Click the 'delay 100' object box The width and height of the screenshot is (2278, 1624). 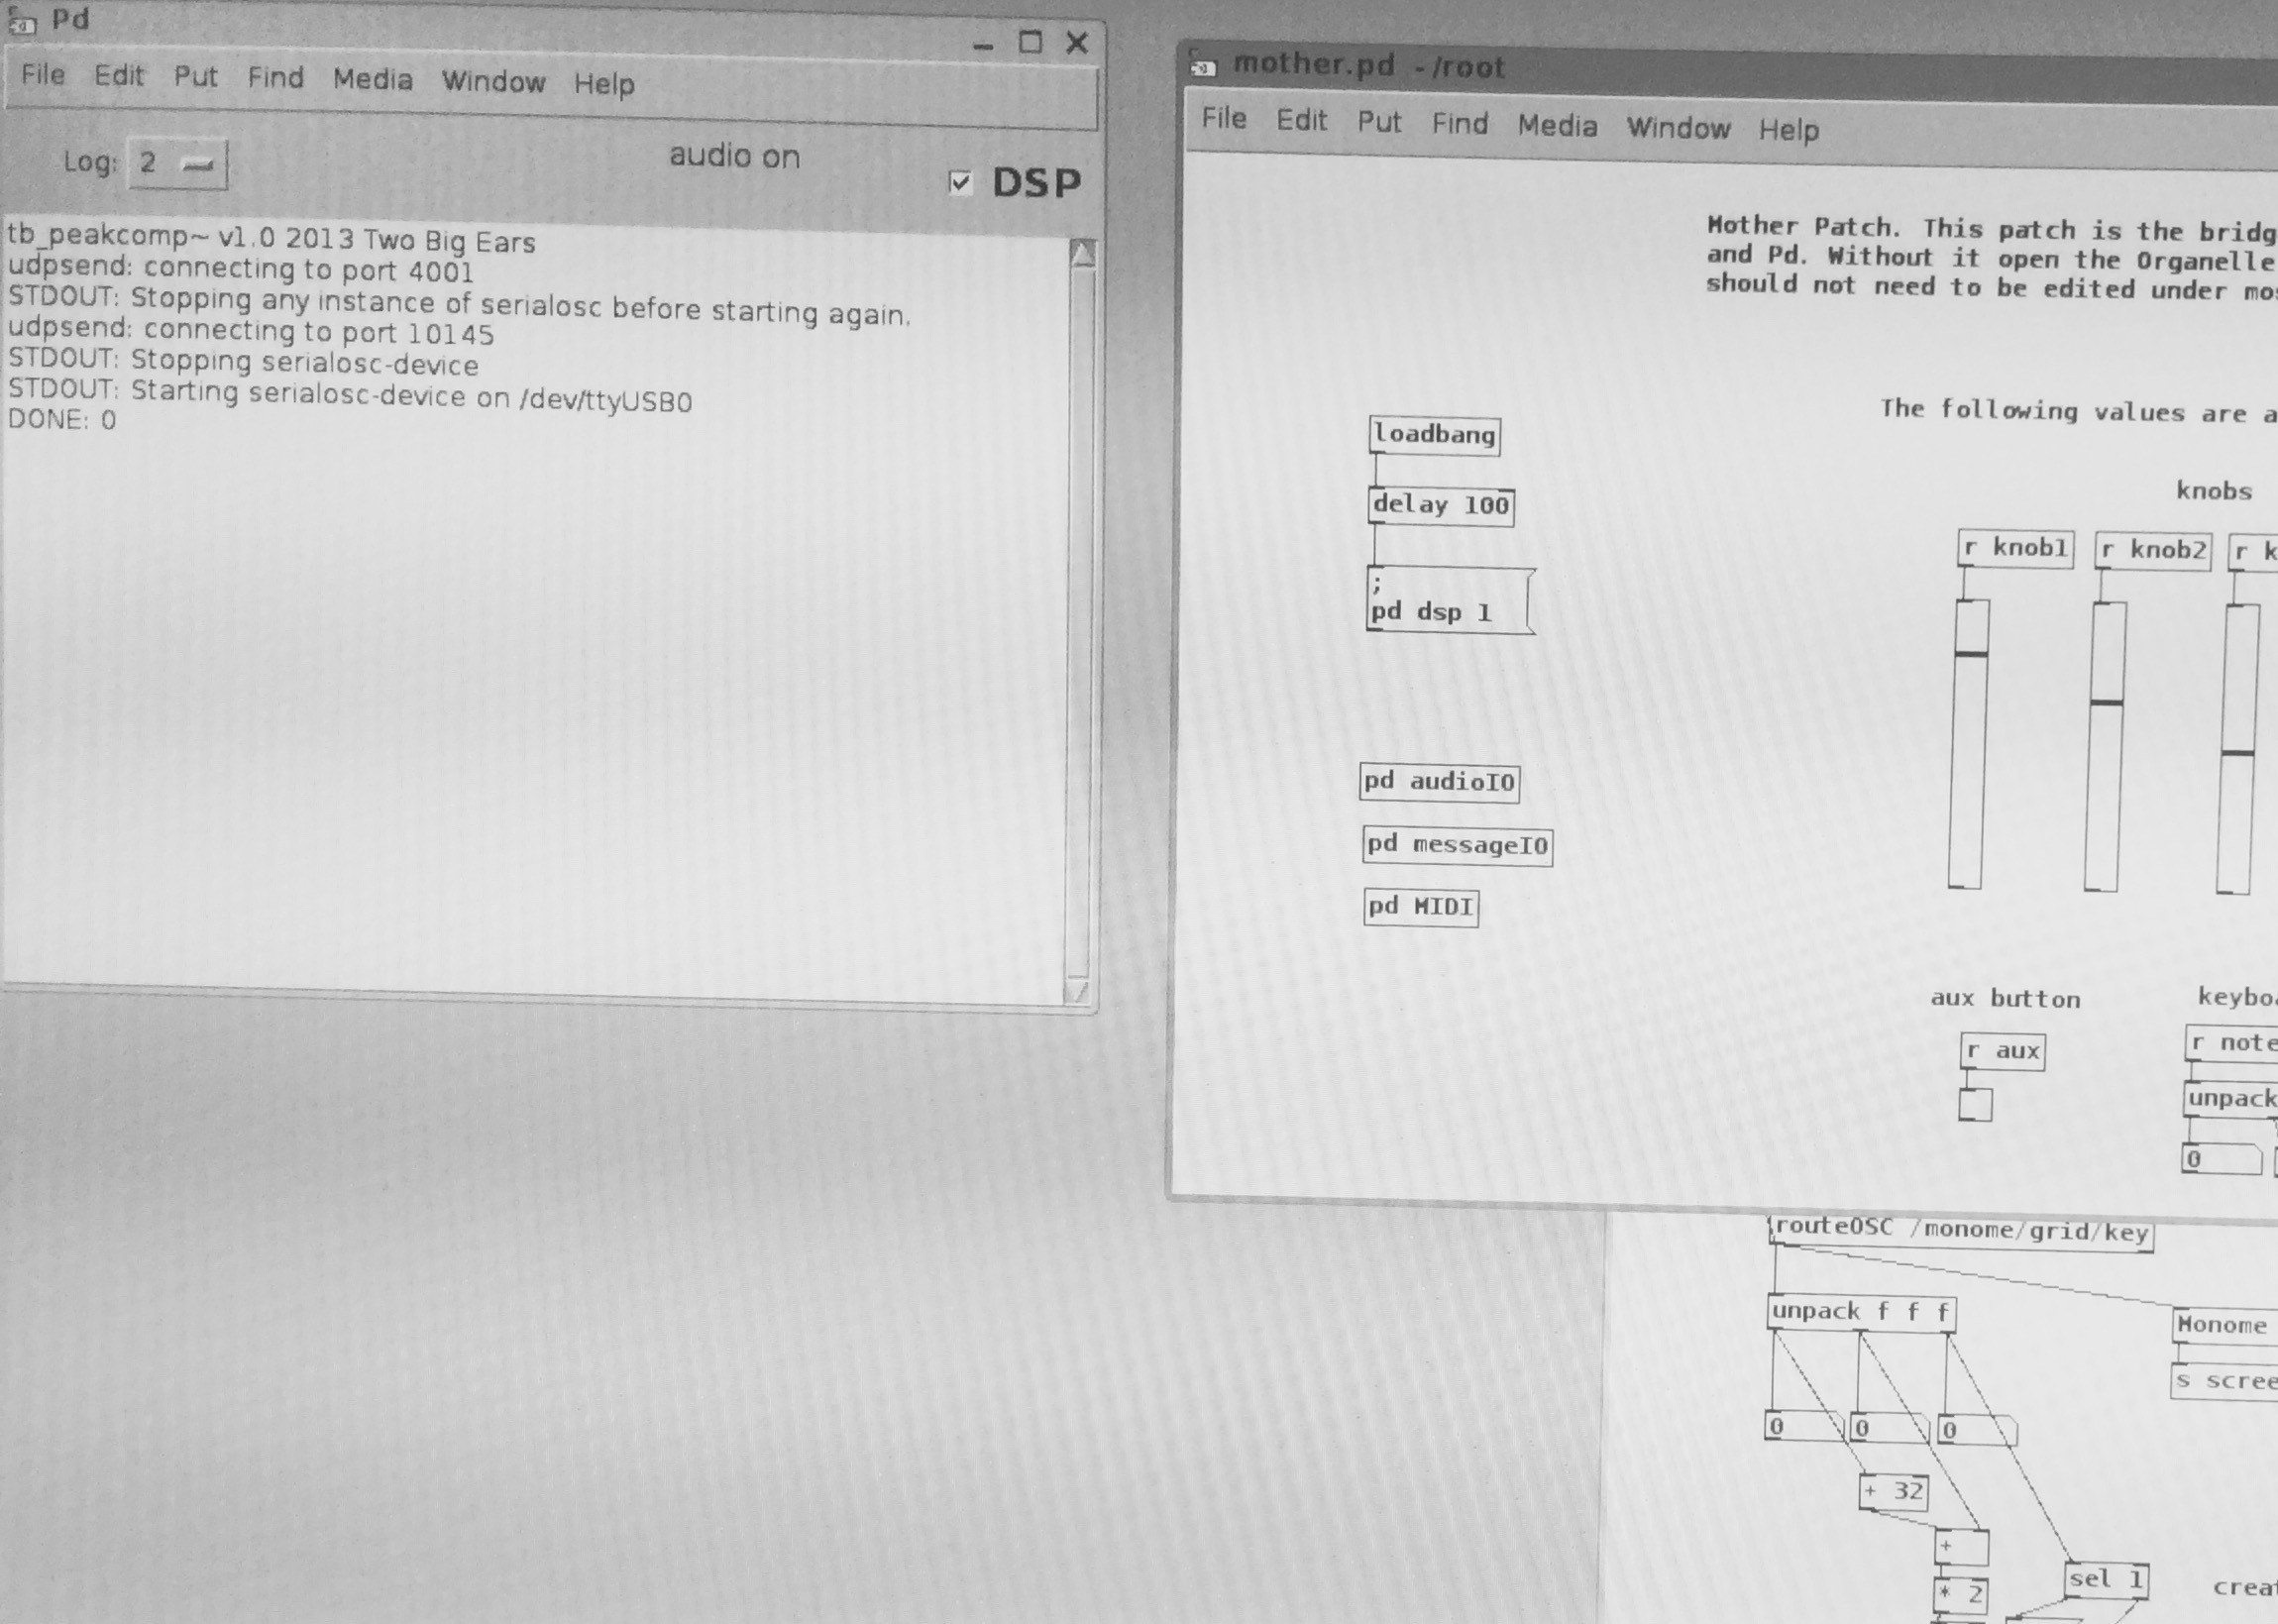tap(1440, 506)
